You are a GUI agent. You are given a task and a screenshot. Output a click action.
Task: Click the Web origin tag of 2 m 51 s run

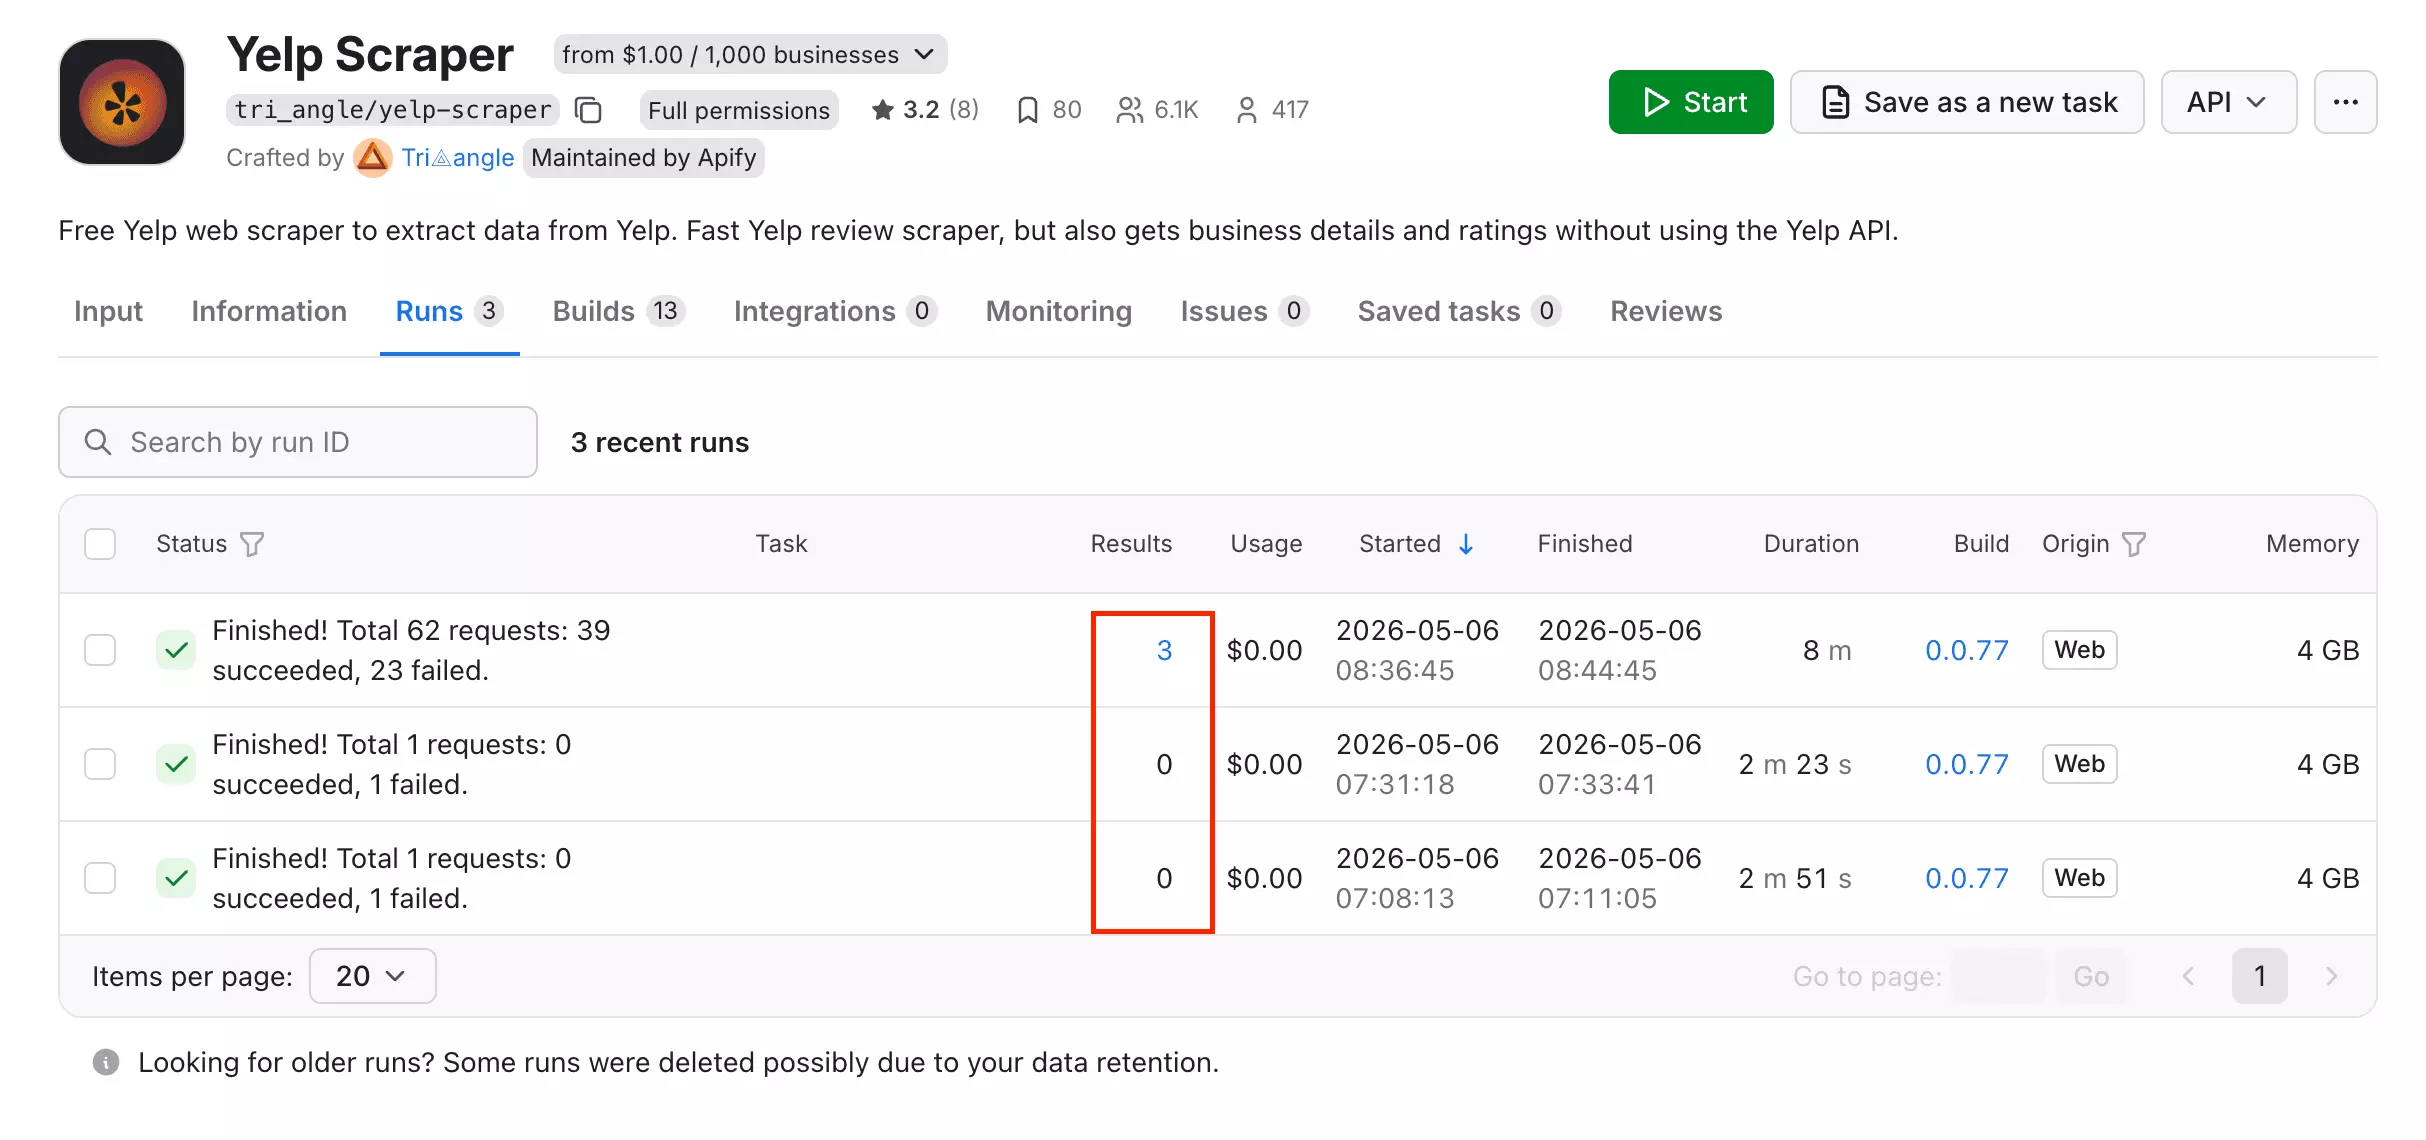click(2079, 878)
